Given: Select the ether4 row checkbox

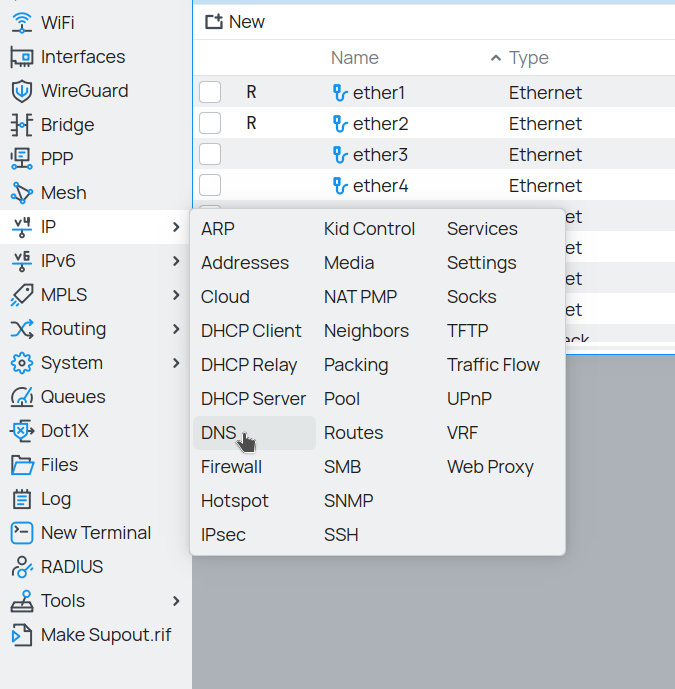Looking at the screenshot, I should coord(210,186).
